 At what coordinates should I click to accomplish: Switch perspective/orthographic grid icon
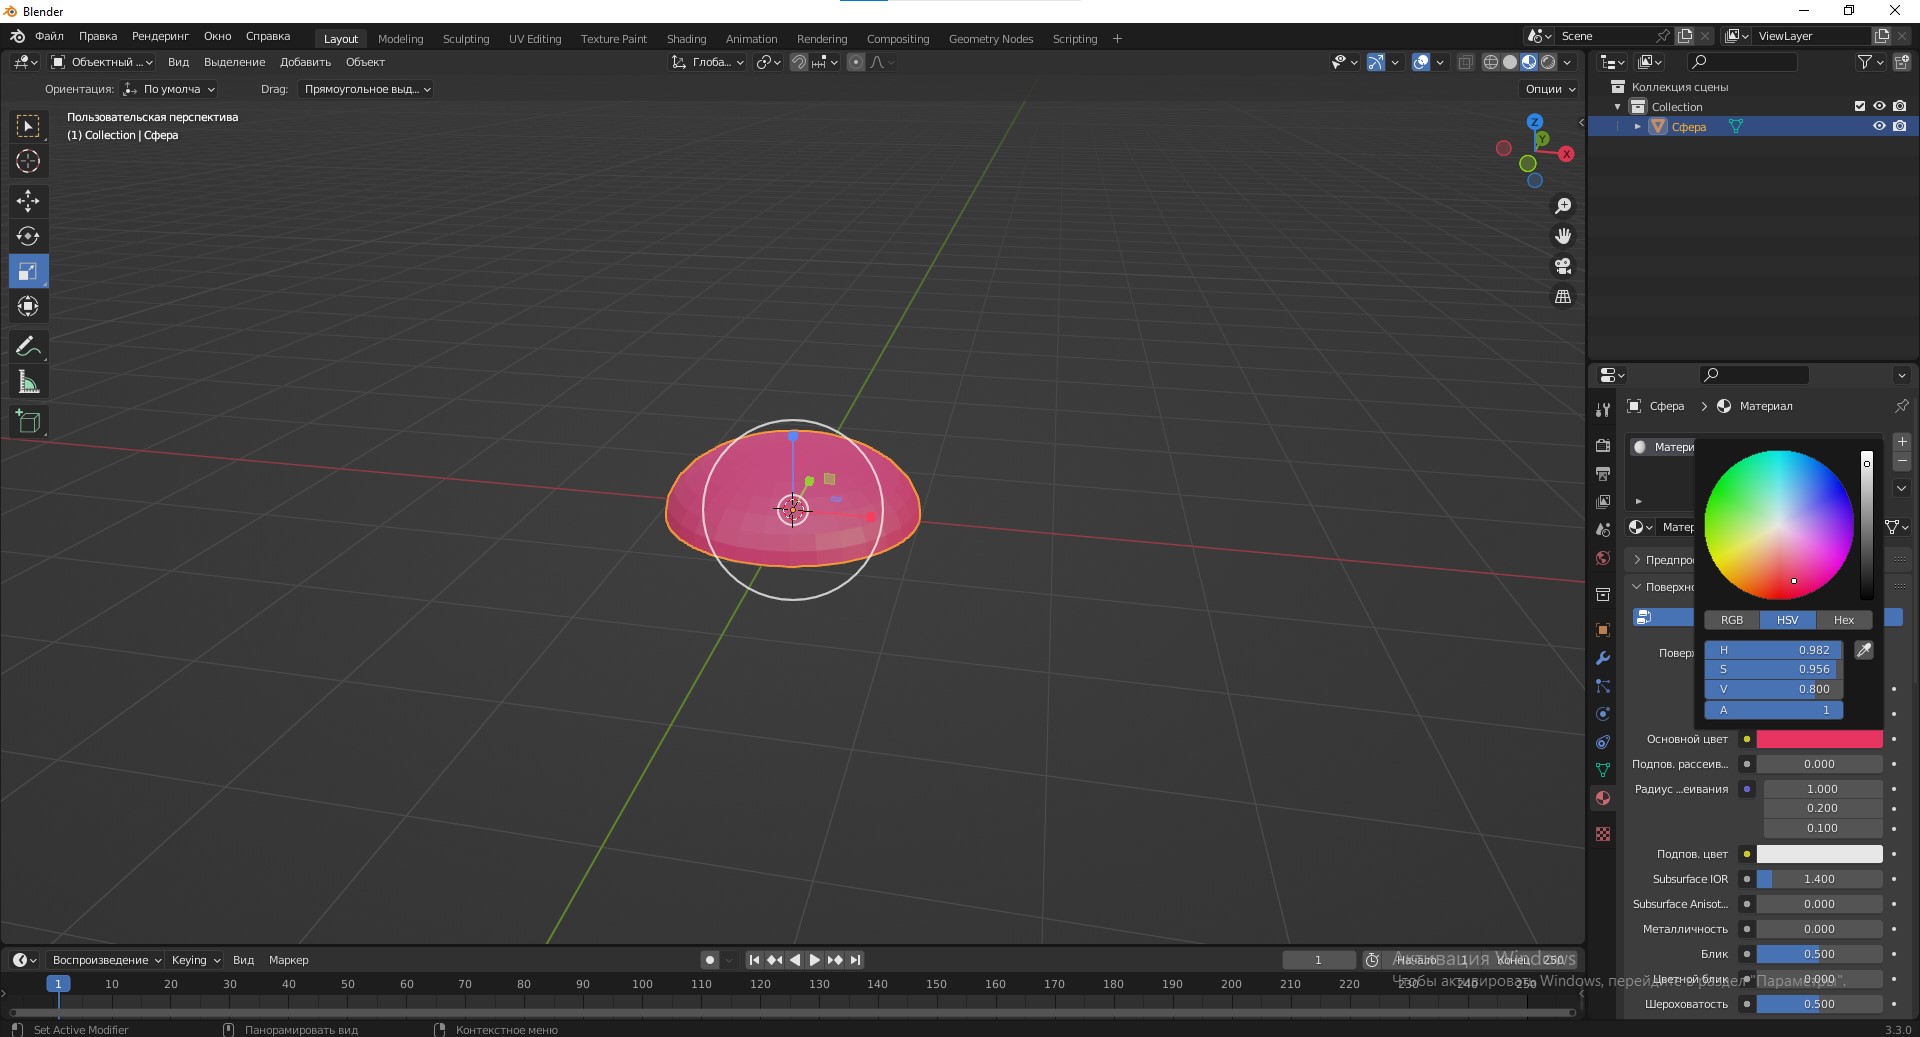coord(1563,297)
